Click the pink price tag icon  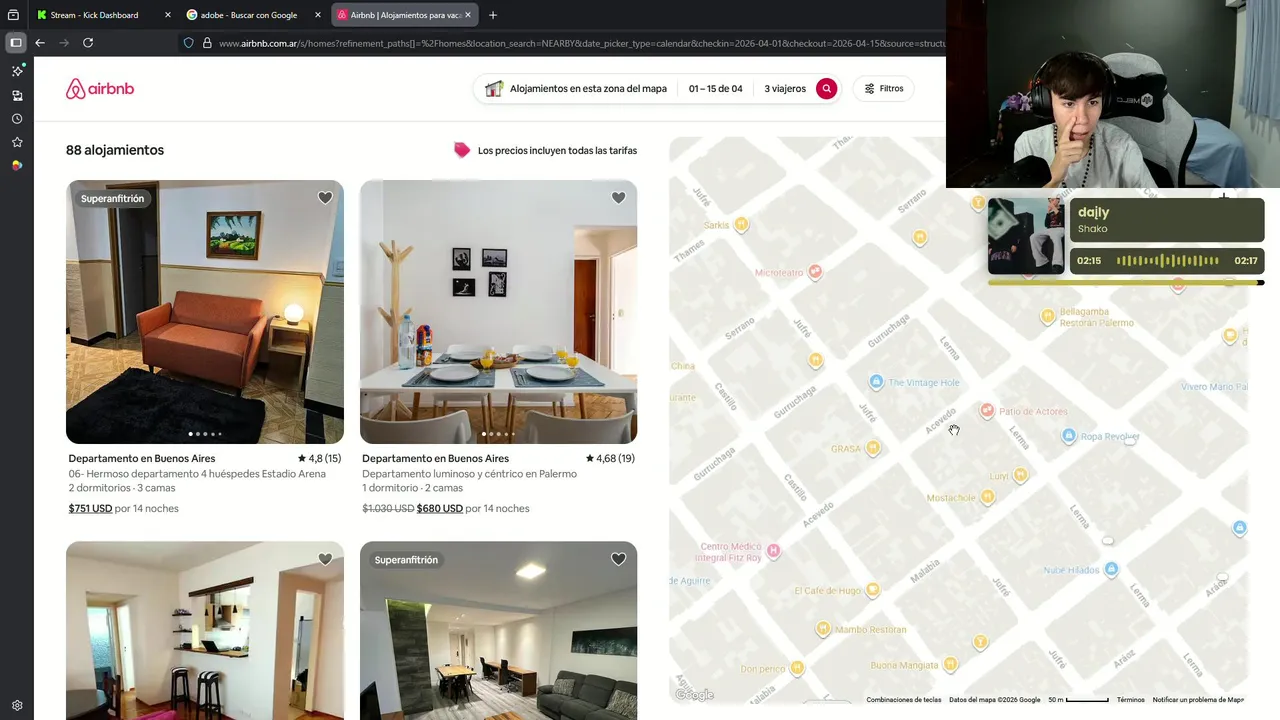462,150
